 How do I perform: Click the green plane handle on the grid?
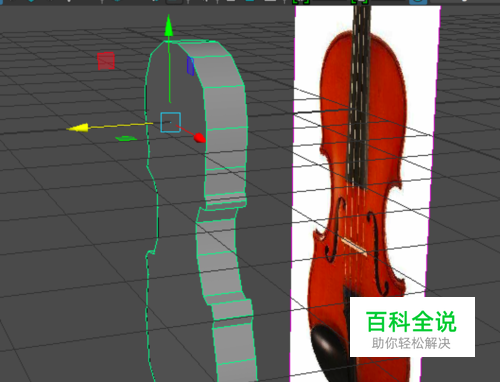click(x=126, y=138)
